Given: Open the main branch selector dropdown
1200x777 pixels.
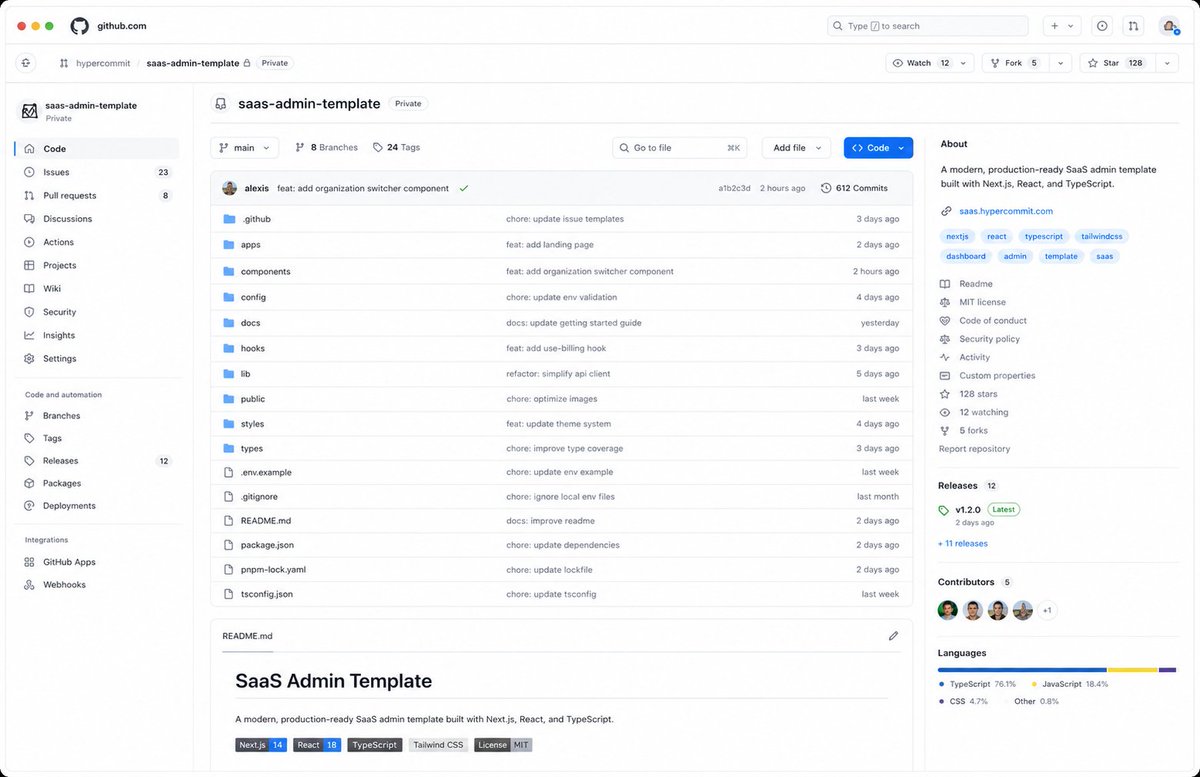Looking at the screenshot, I should pos(244,148).
